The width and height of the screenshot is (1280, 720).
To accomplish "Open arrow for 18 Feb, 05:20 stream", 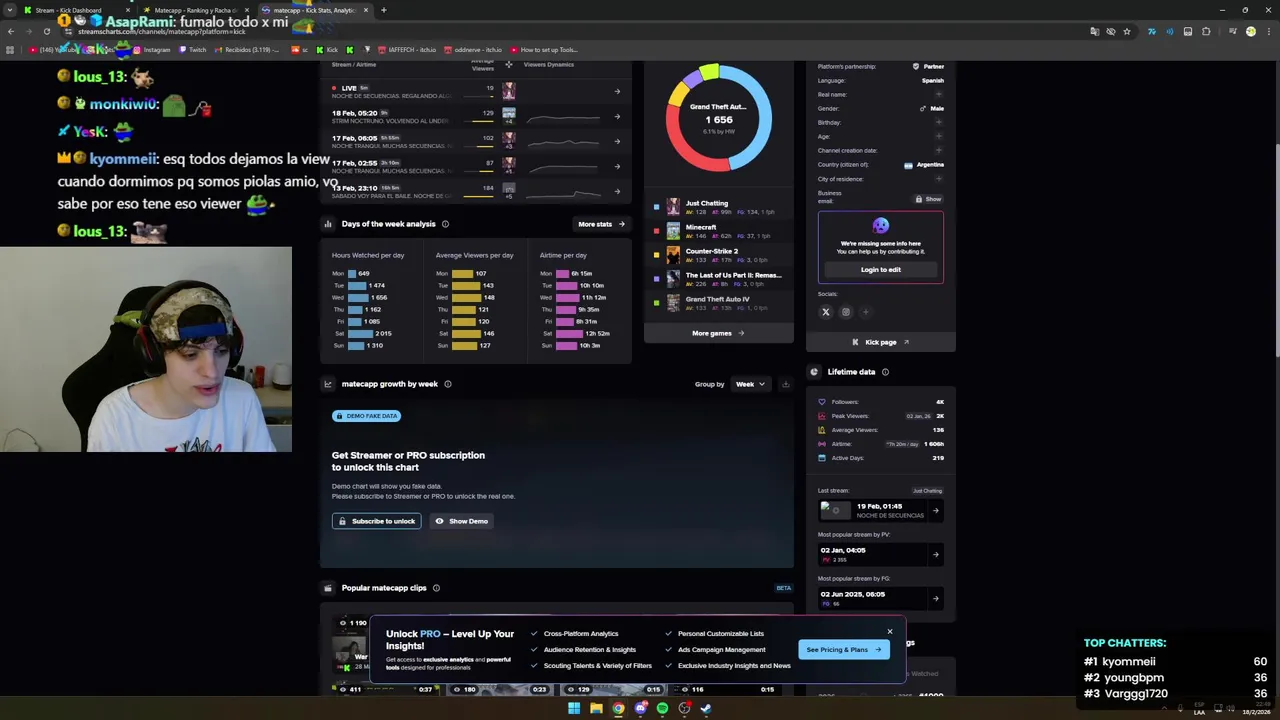I will coord(617,117).
